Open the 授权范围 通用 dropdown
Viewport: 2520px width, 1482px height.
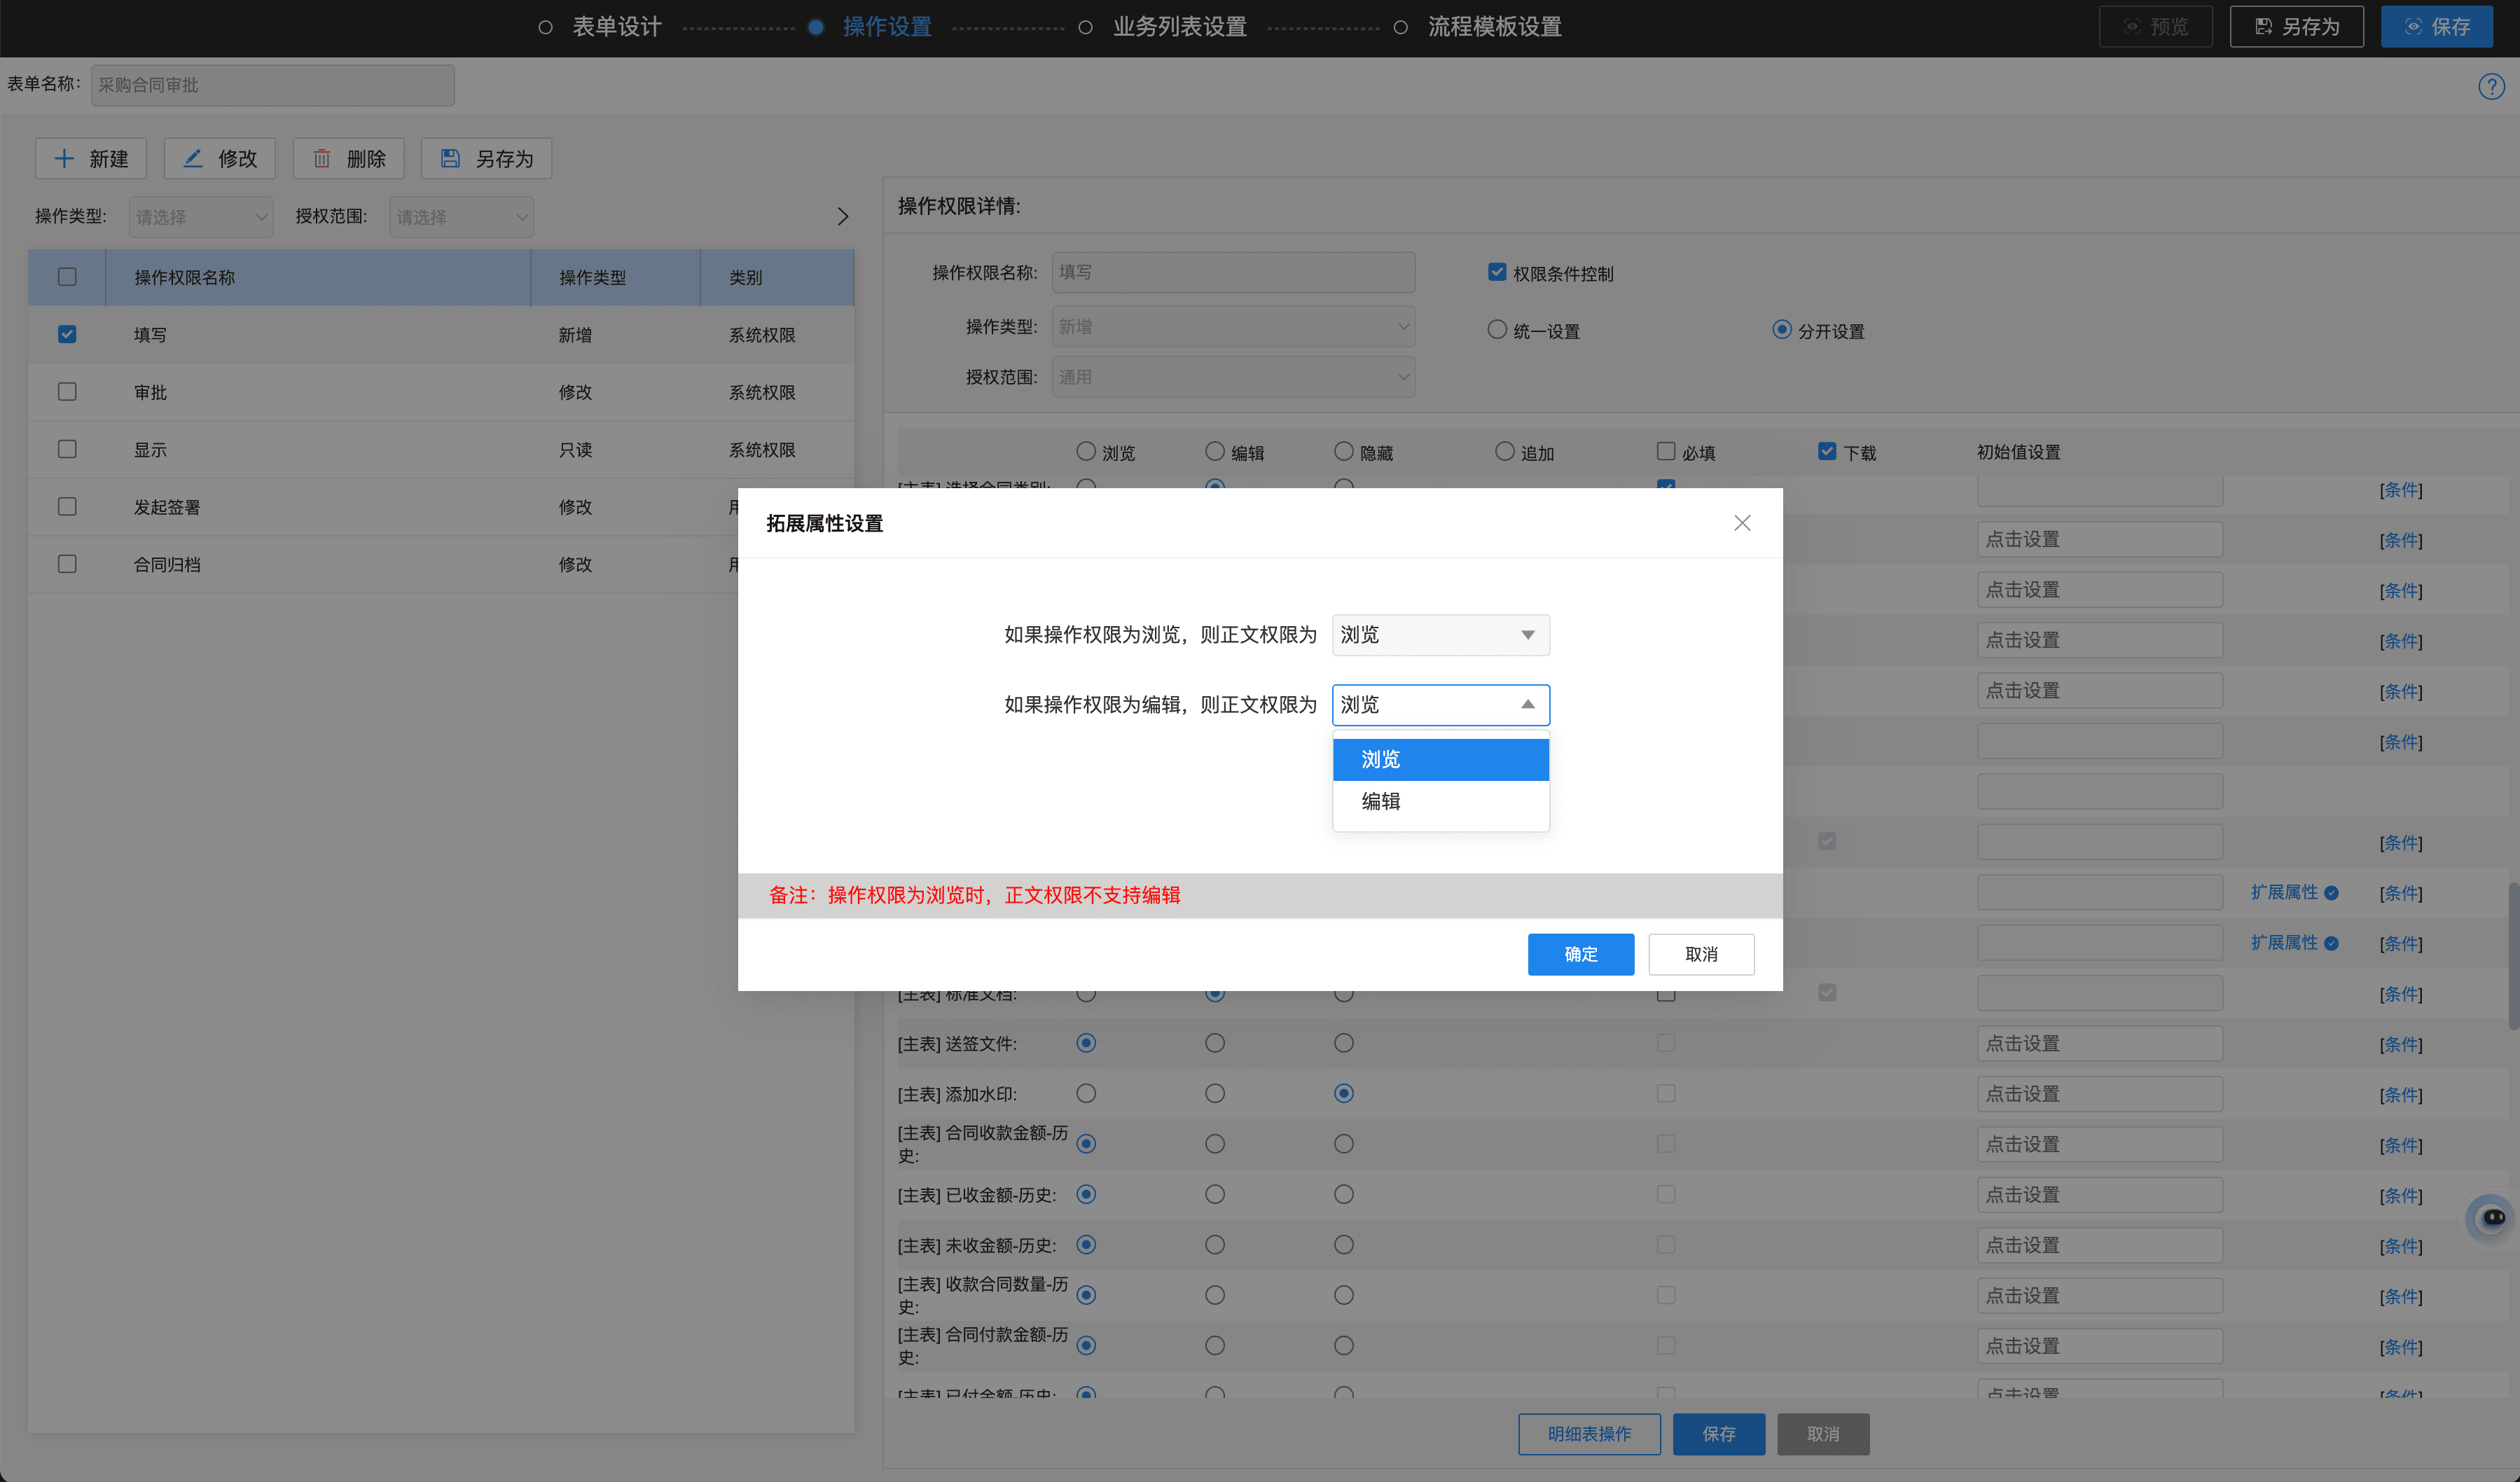pos(1233,377)
